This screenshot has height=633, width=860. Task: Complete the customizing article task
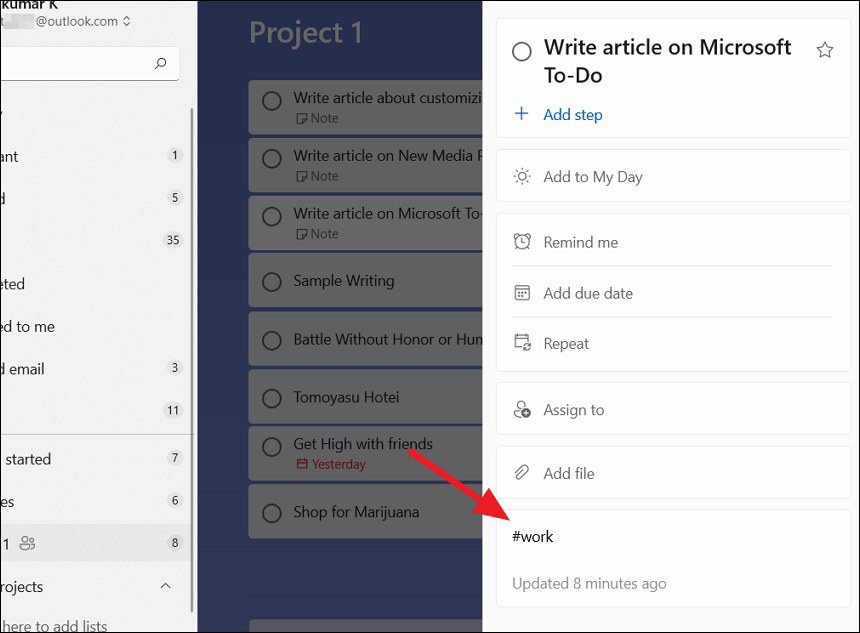tap(271, 100)
